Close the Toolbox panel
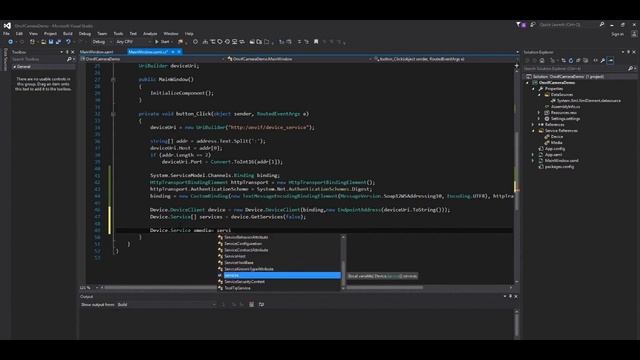This screenshot has width=640, height=360. [x=73, y=52]
